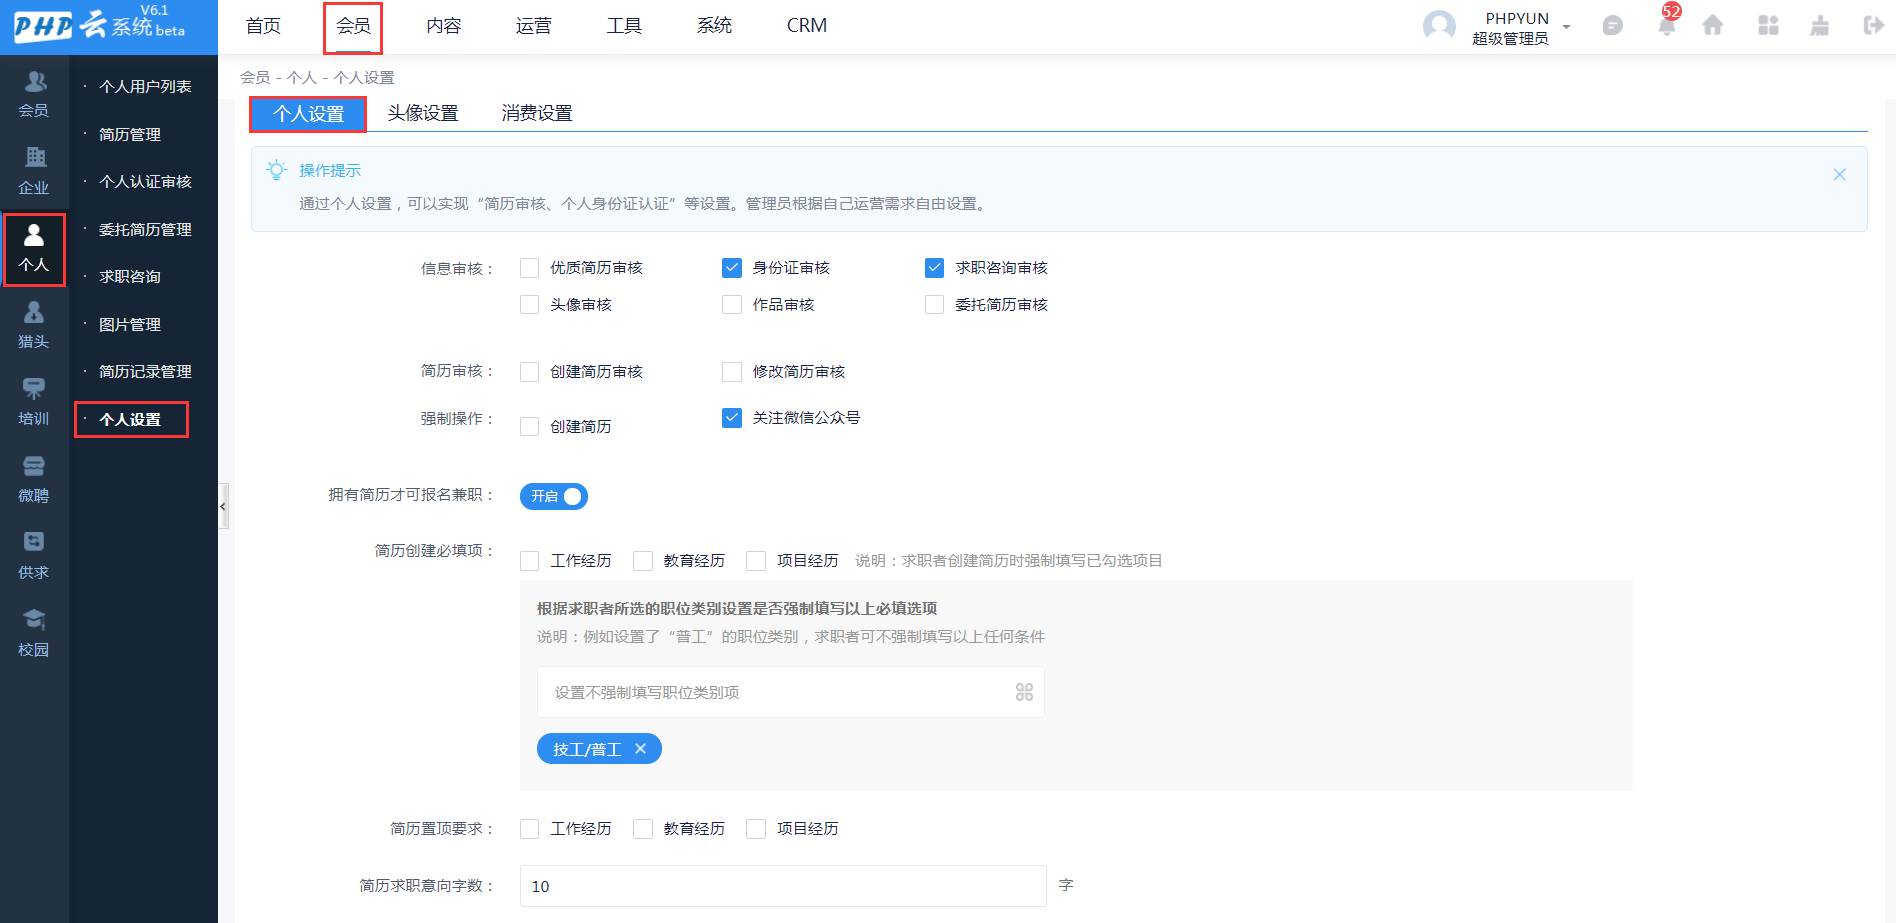Viewport: 1896px width, 923px height.
Task: Open 会员 in top navigation
Action: coord(353,26)
